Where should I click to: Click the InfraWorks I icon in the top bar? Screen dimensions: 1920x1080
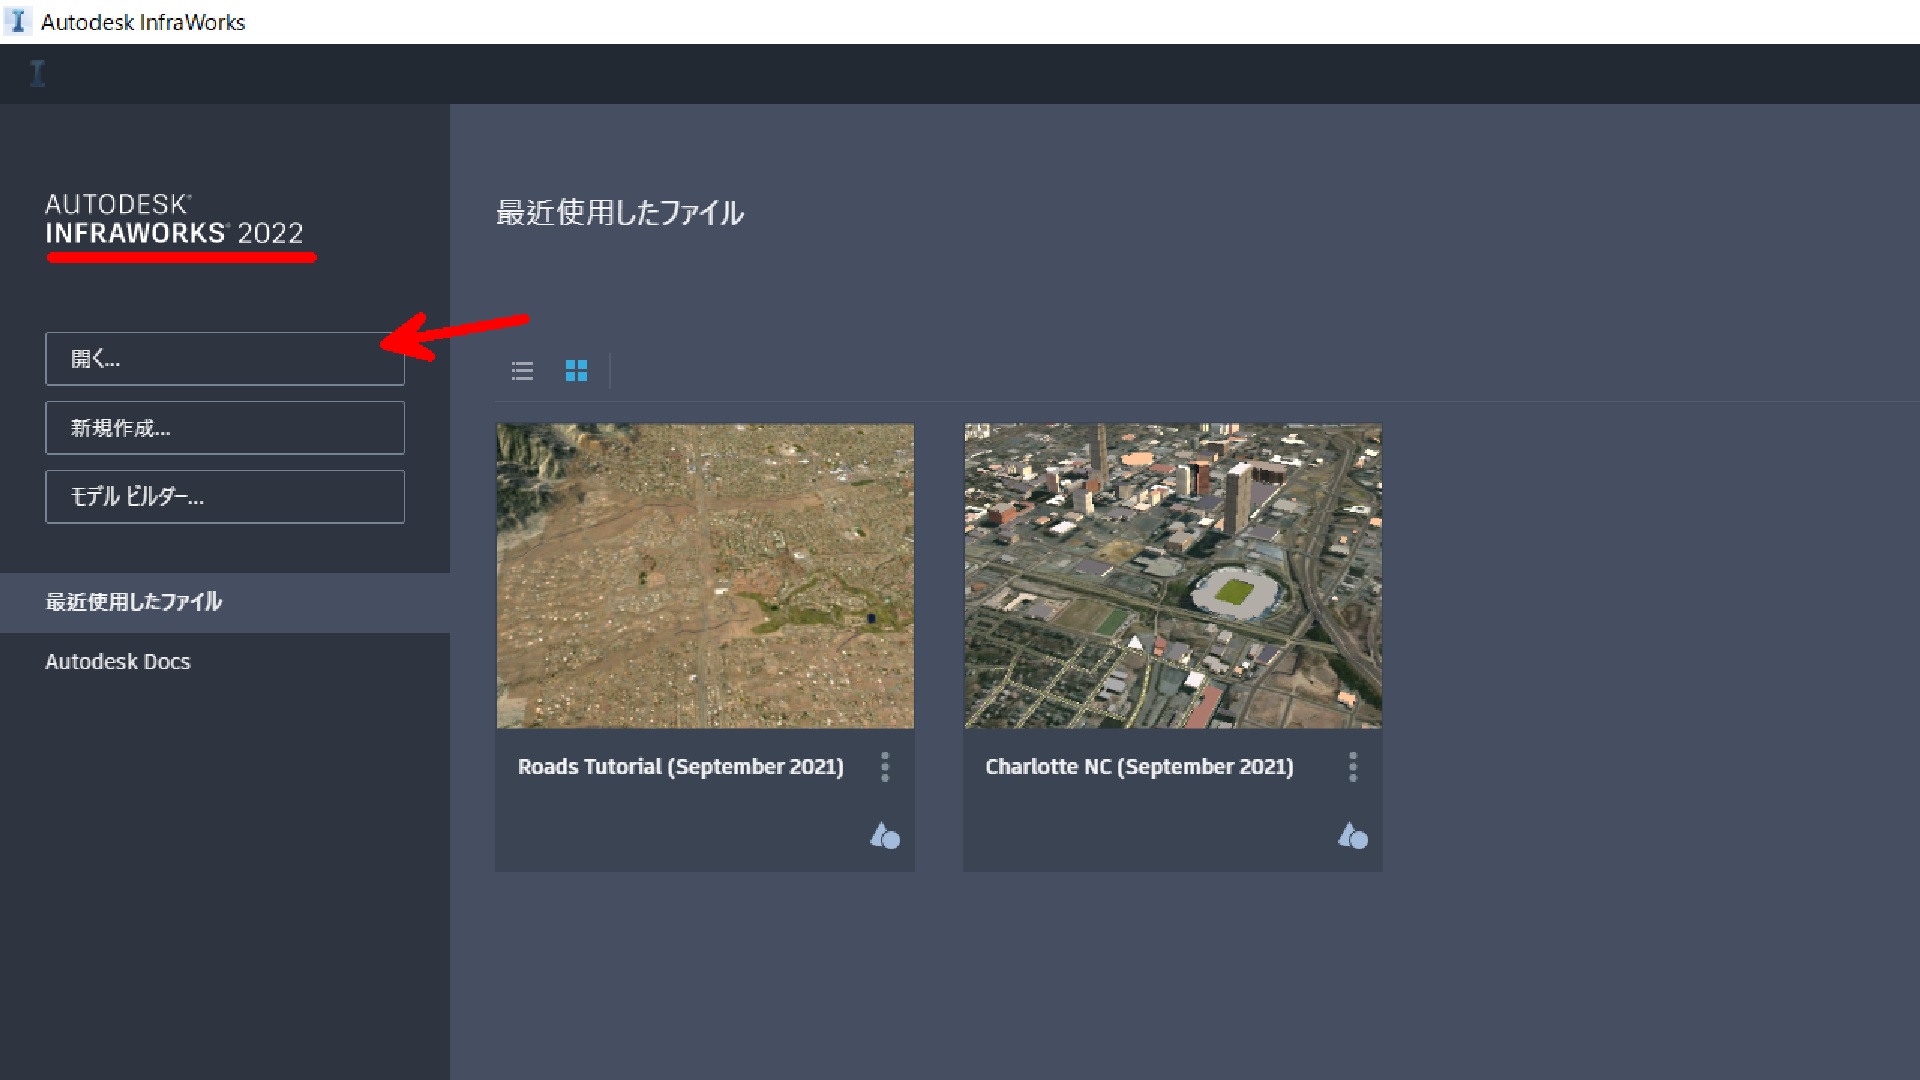click(x=38, y=73)
